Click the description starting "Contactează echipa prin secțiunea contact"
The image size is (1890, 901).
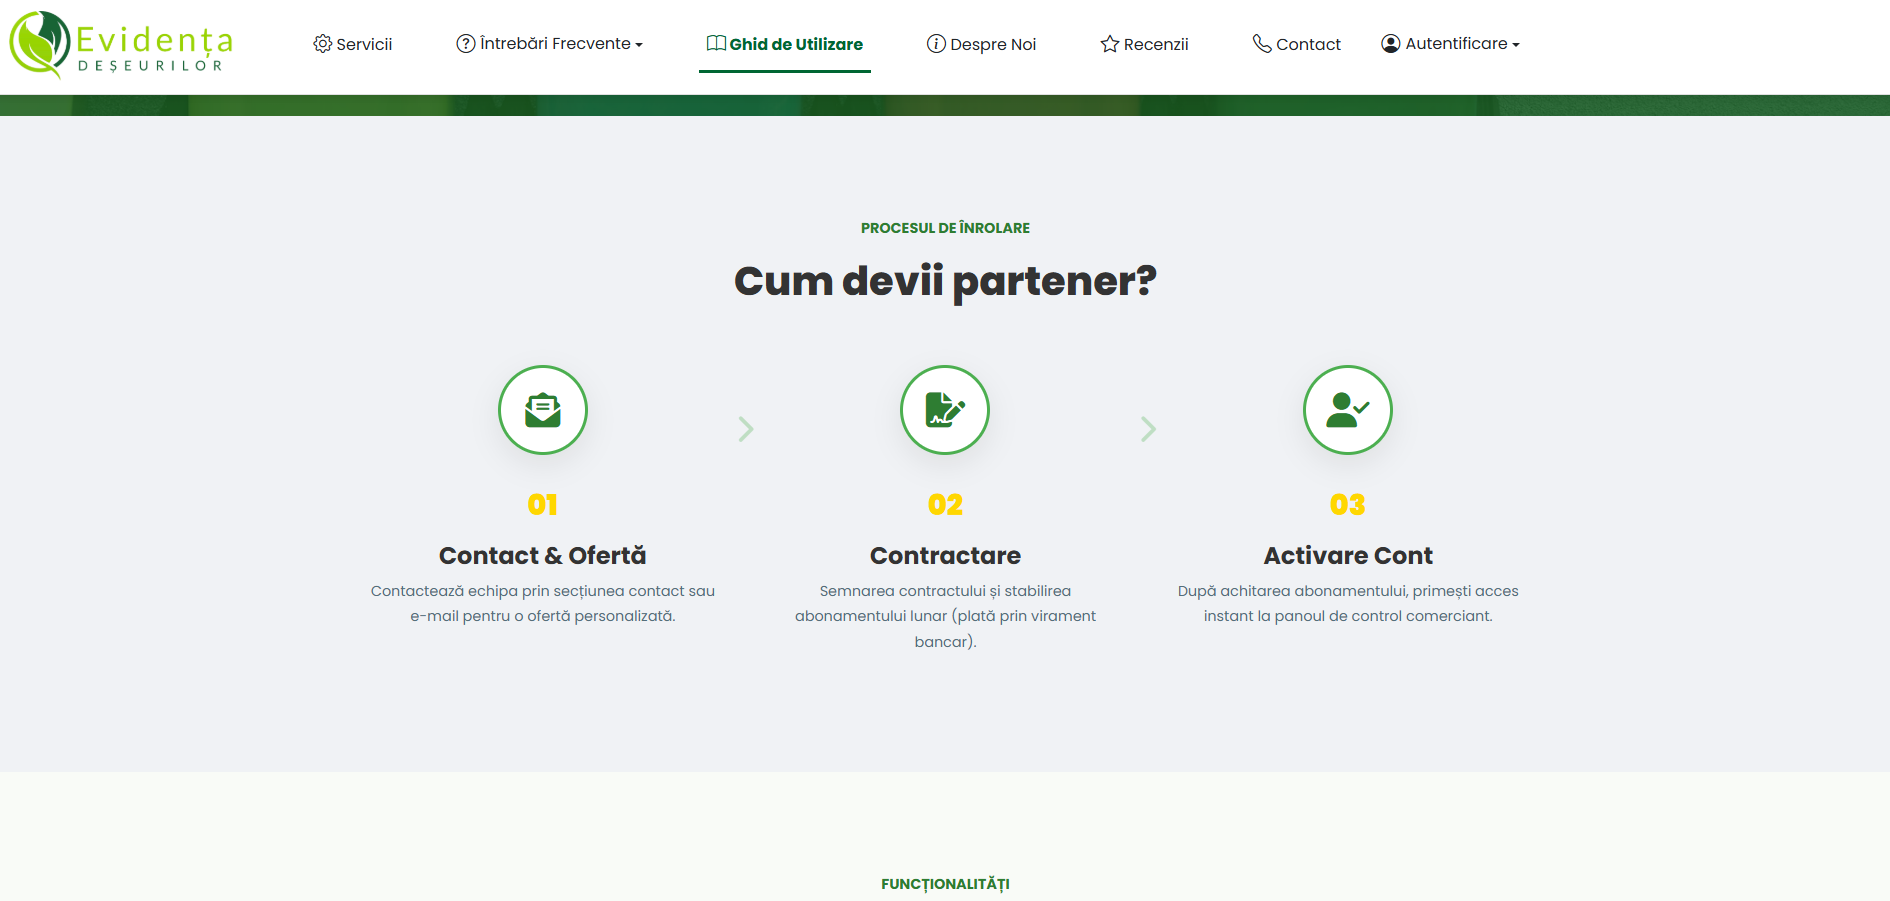pos(543,604)
